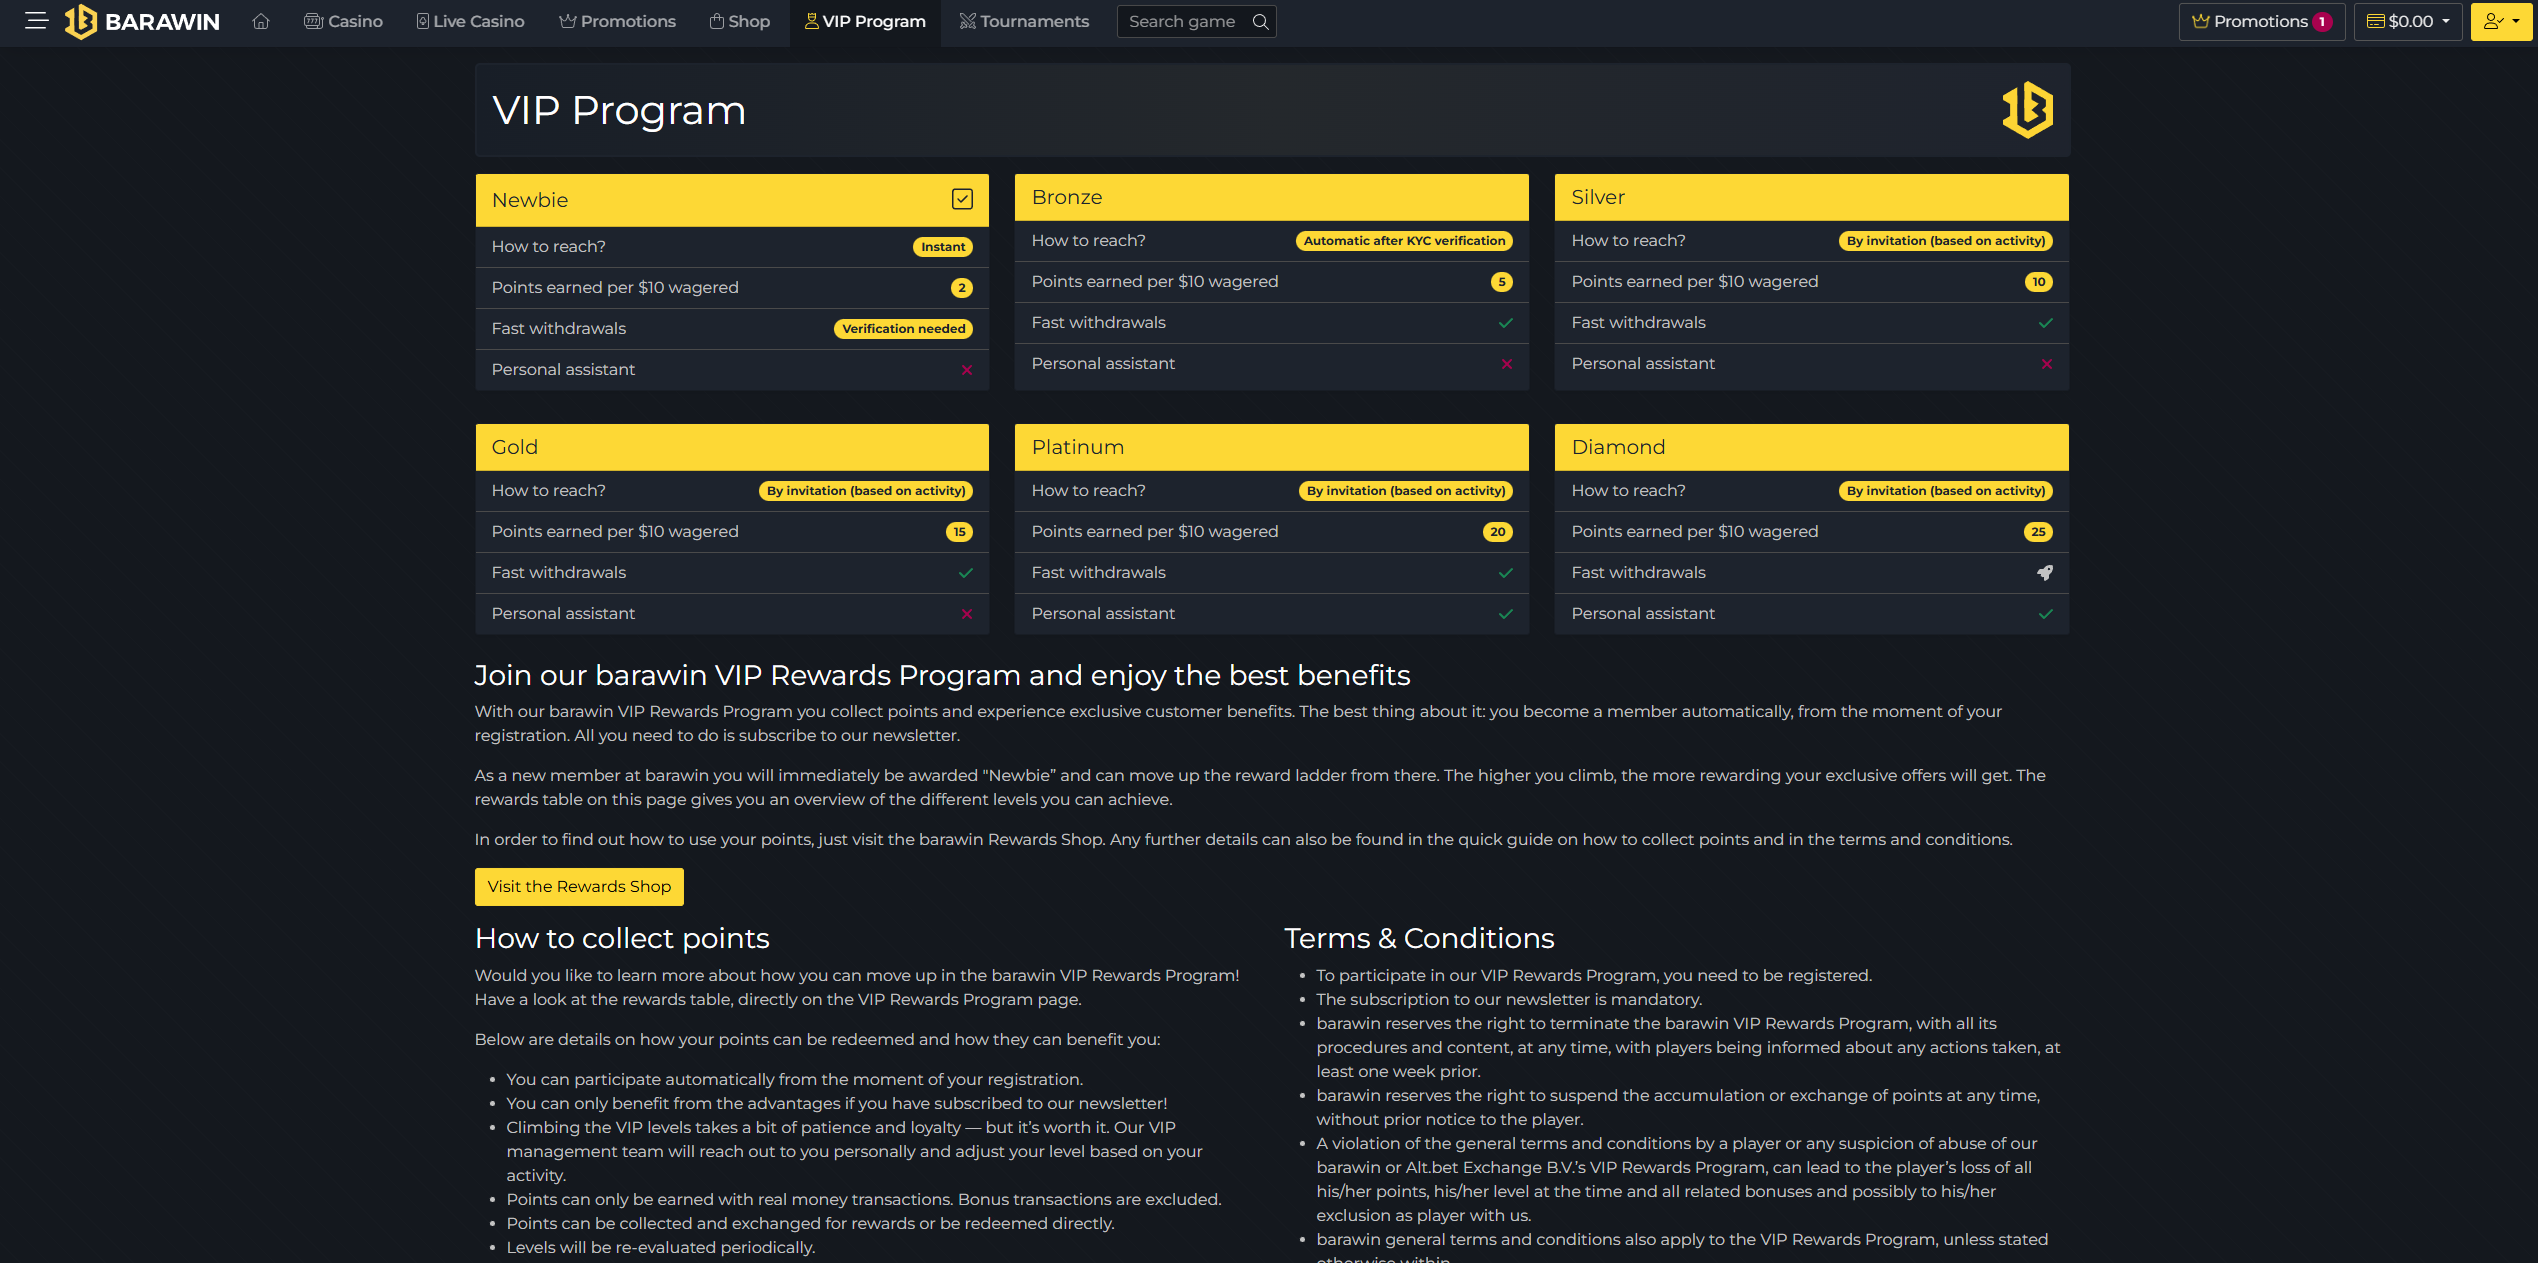Open the account dropdown in top right
Screen dimensions: 2538x1263
2501,21
